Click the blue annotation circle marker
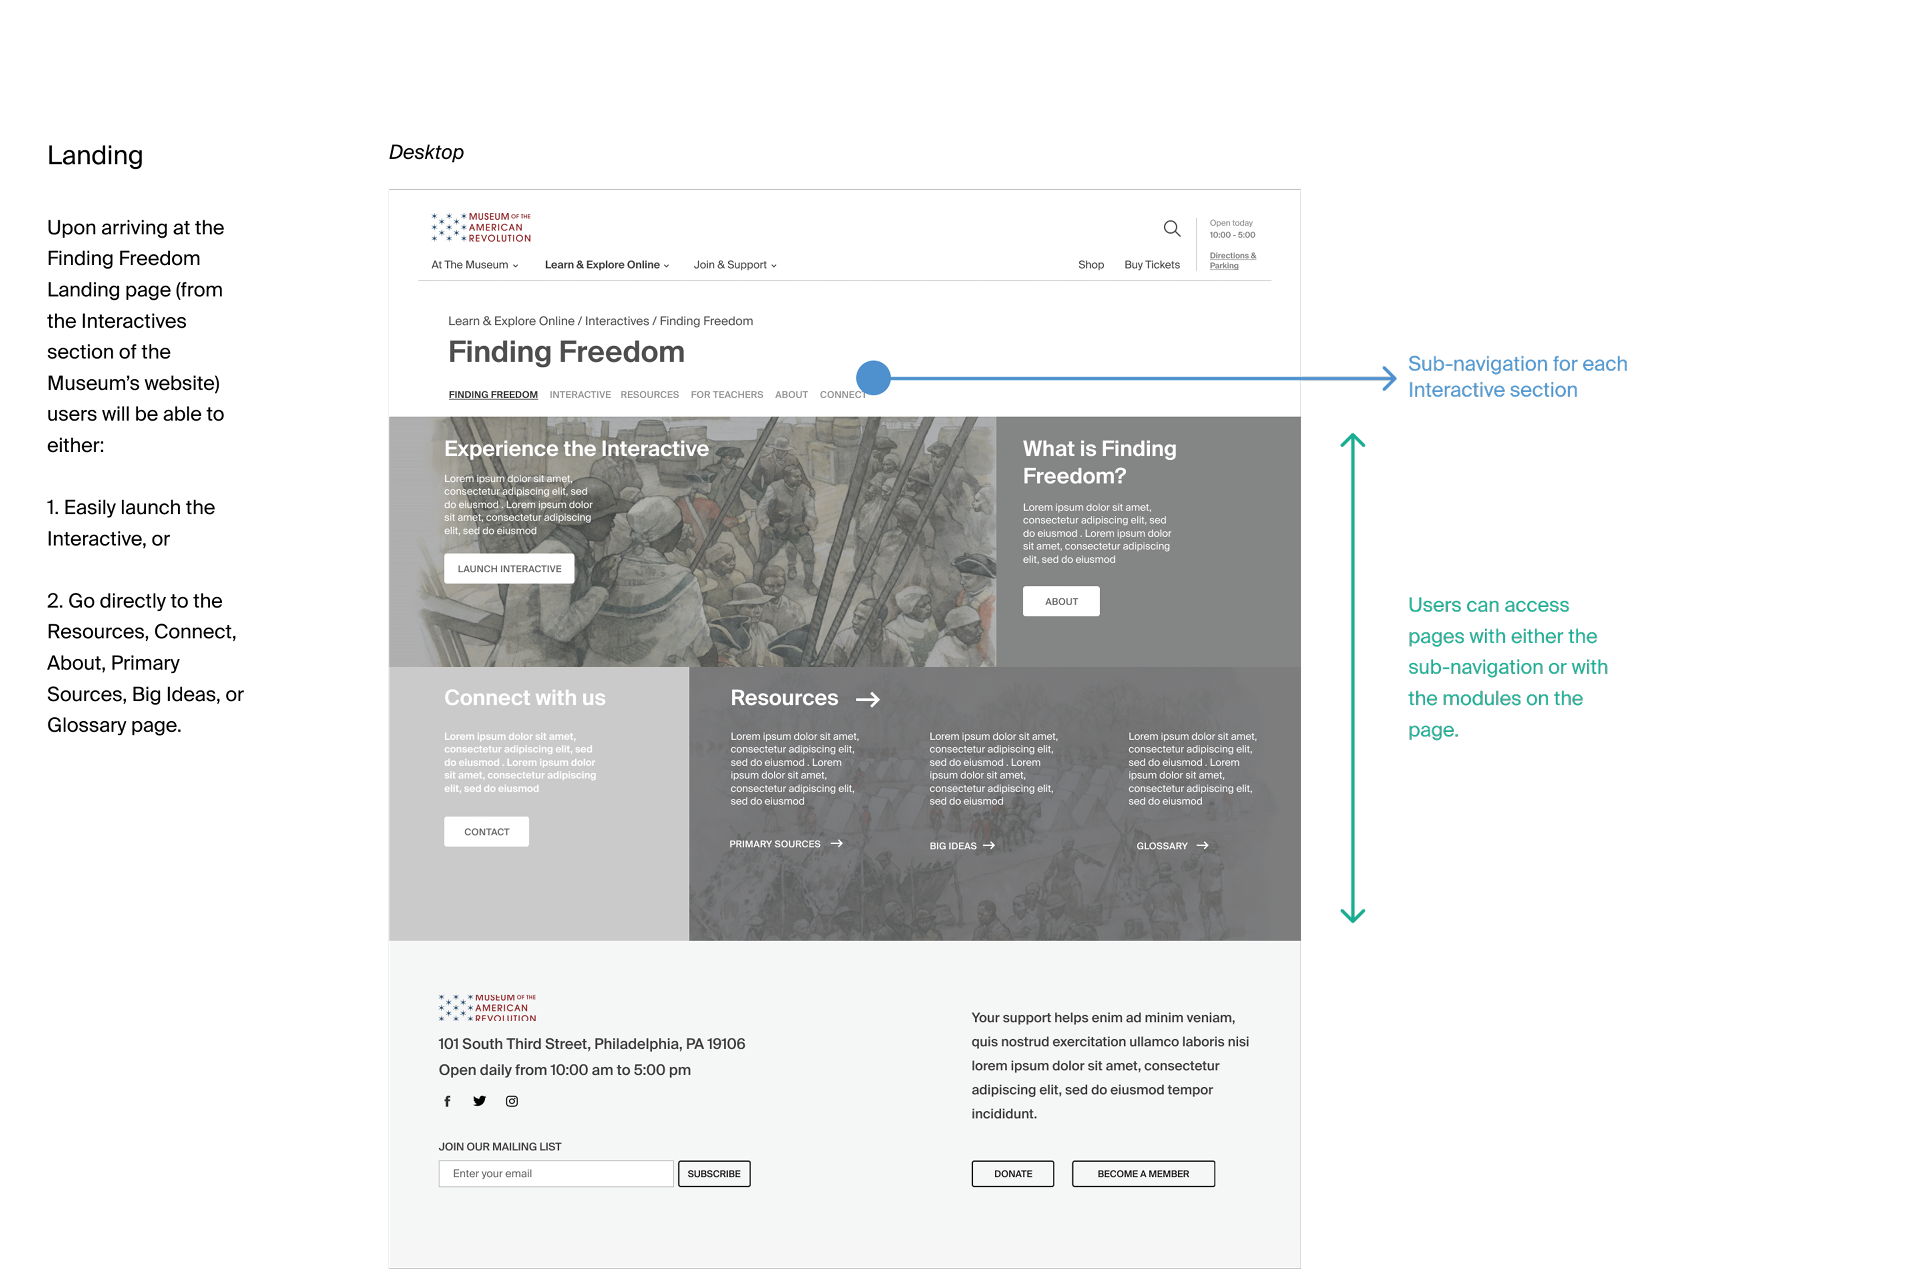Viewport: 1925px width, 1275px height. tap(873, 378)
